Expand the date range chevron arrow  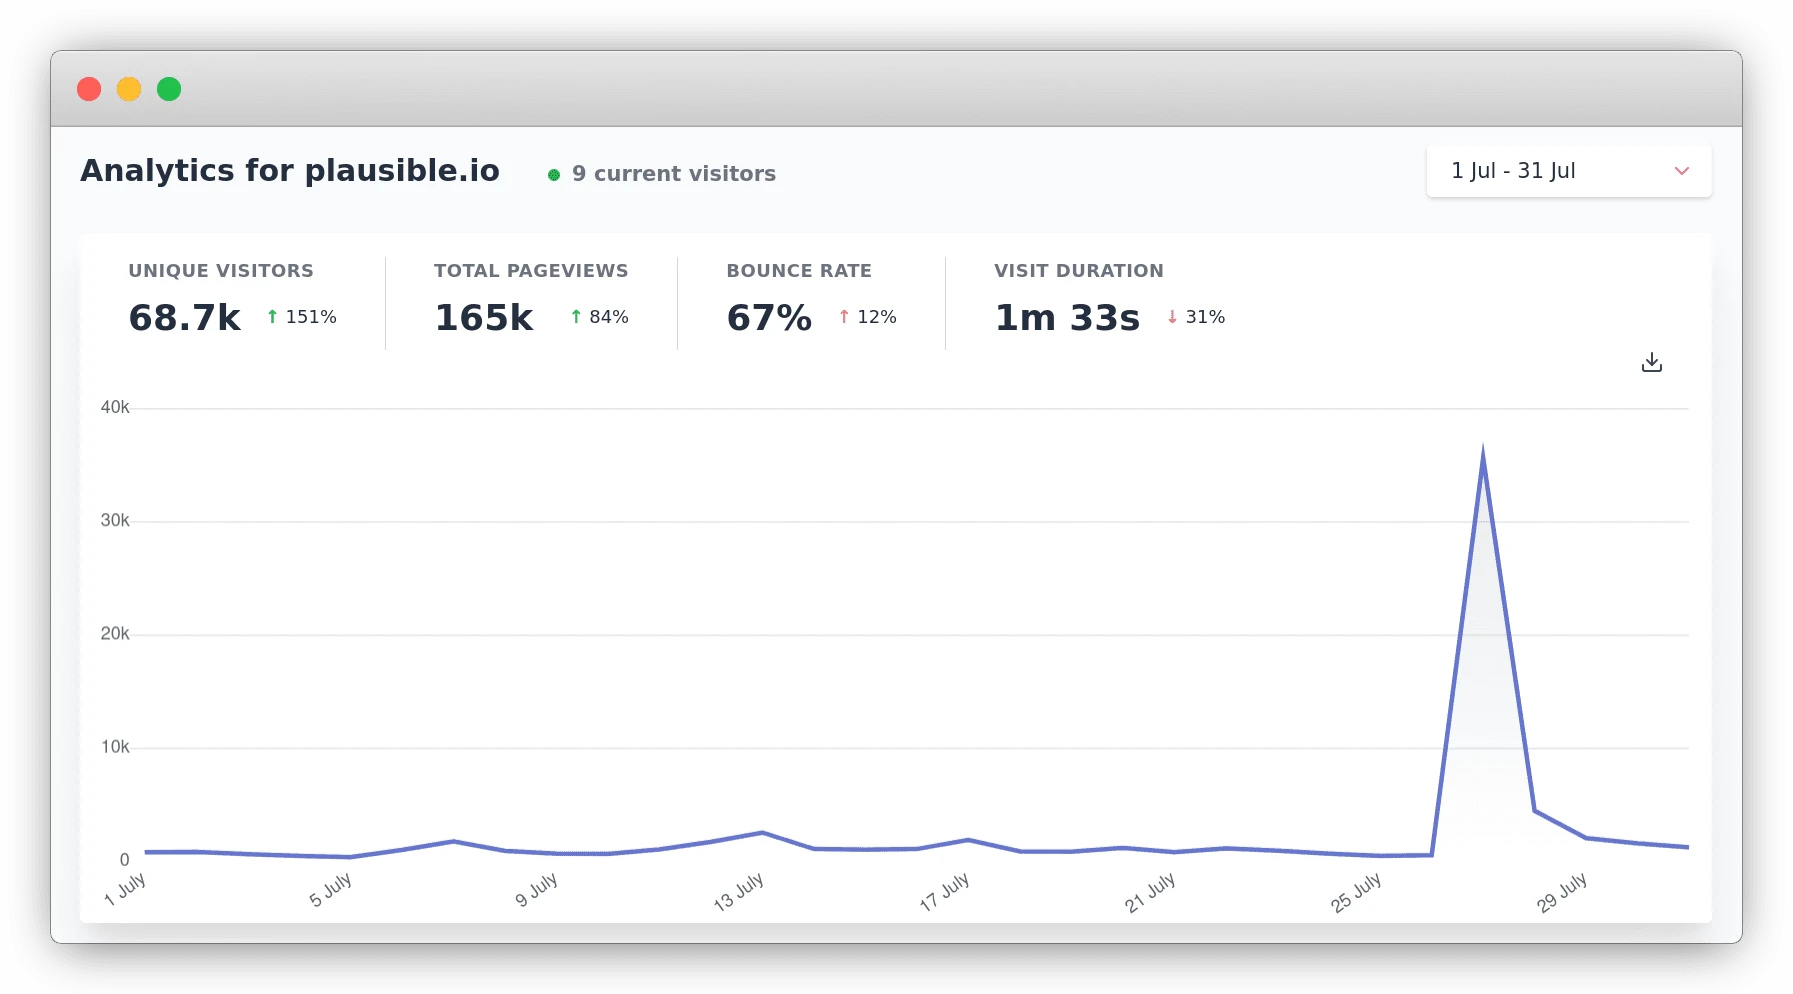pos(1681,171)
